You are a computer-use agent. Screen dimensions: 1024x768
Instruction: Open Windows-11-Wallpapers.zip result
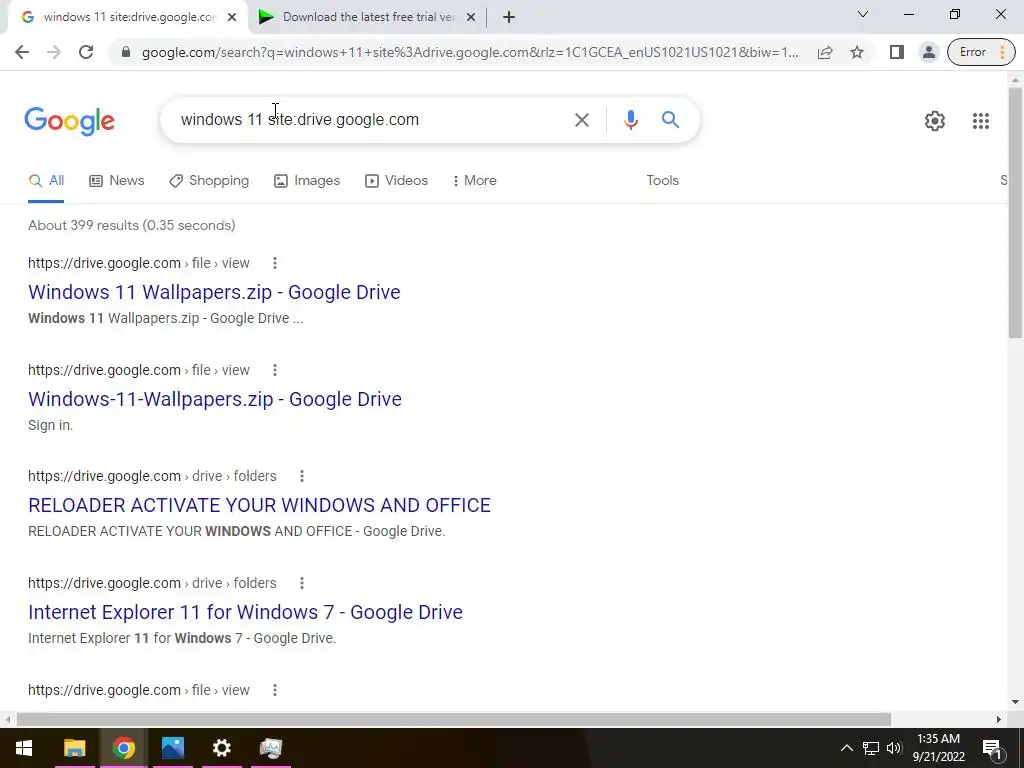(215, 399)
